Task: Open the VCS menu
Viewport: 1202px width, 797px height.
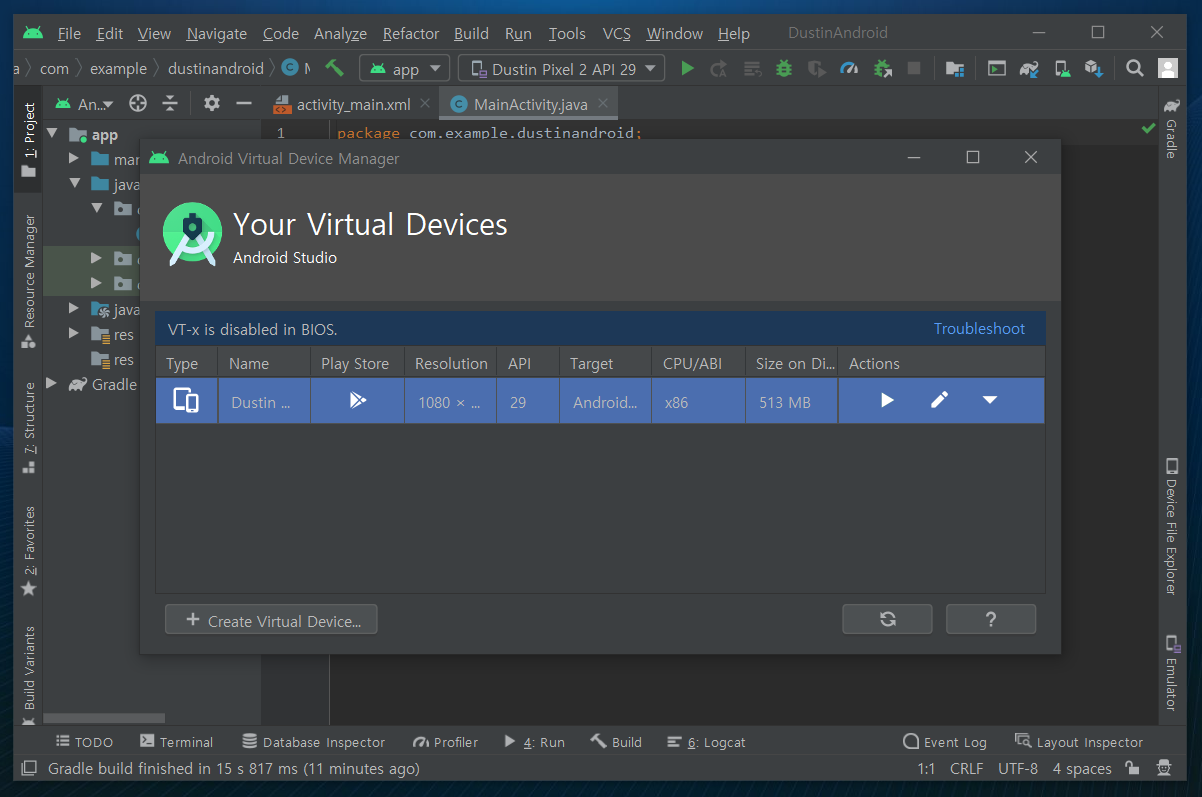Action: coord(617,33)
